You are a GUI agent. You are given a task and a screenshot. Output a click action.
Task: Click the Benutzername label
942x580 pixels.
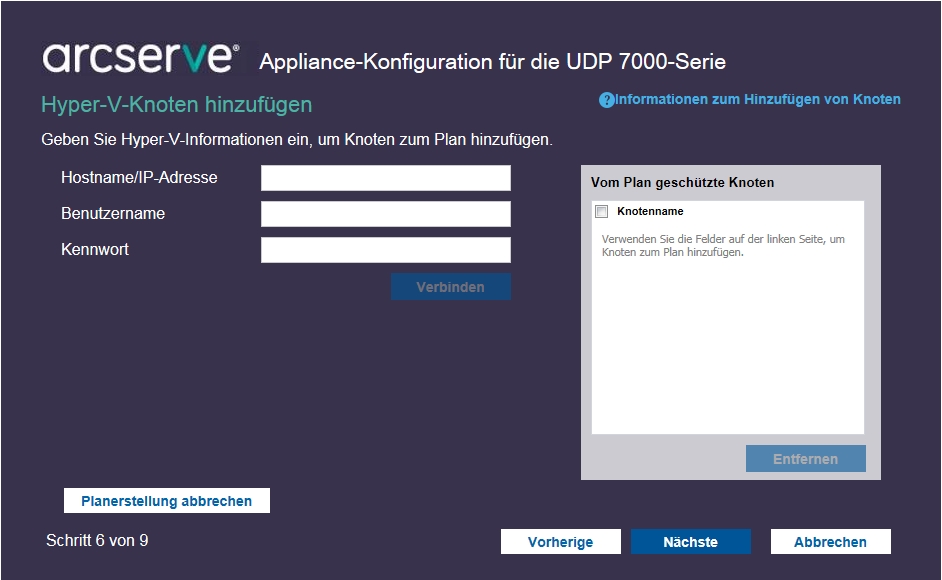click(x=113, y=213)
